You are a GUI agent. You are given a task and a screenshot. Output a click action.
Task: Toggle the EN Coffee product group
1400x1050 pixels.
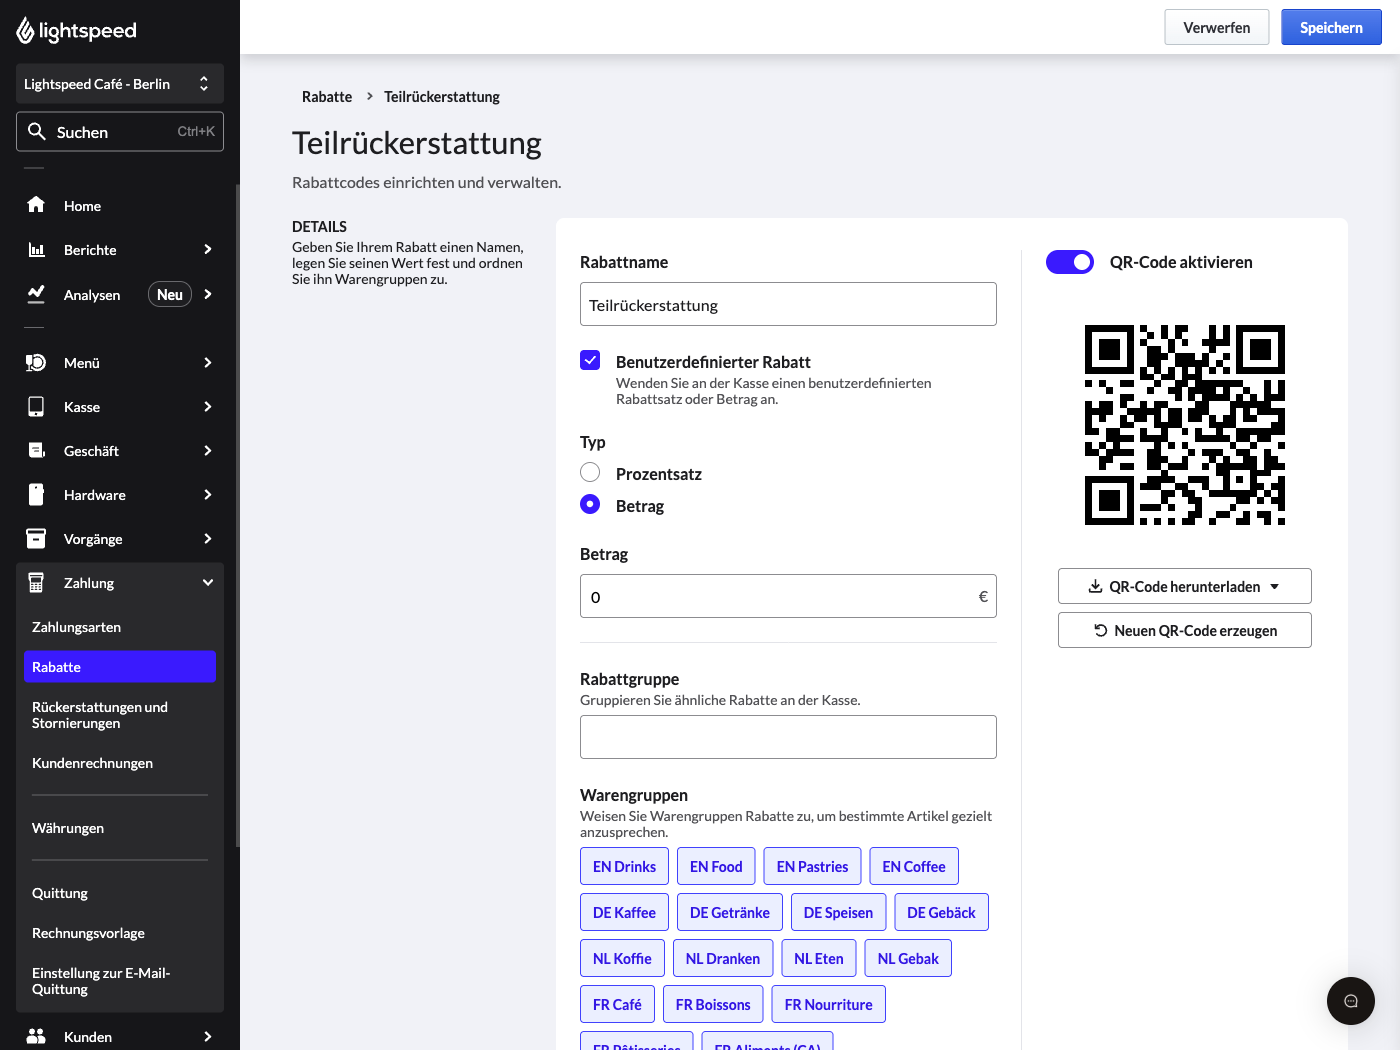pos(914,866)
